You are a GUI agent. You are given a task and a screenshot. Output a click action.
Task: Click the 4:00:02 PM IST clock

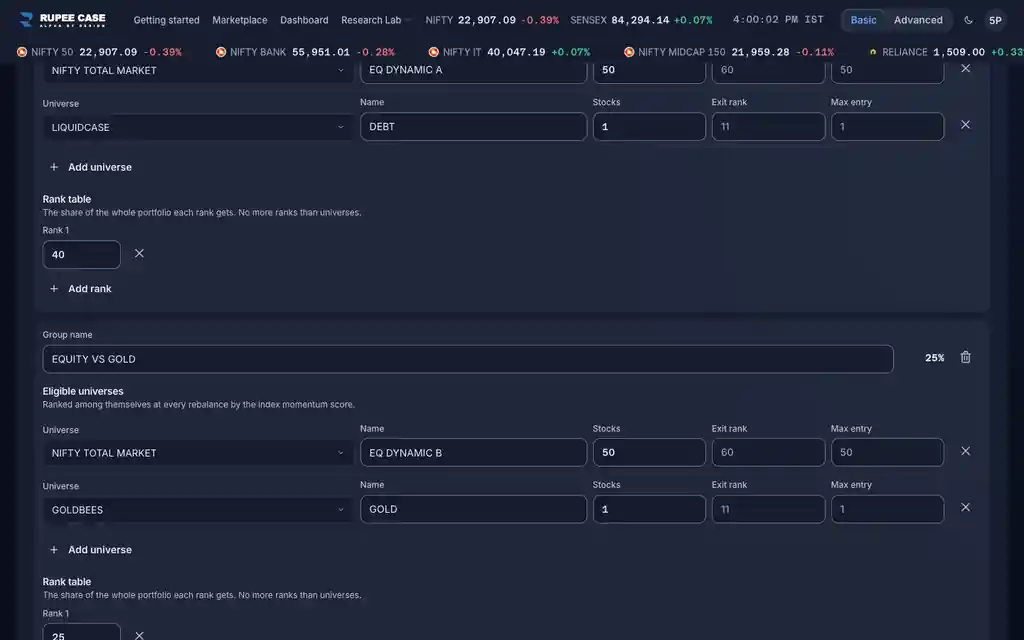tap(778, 20)
